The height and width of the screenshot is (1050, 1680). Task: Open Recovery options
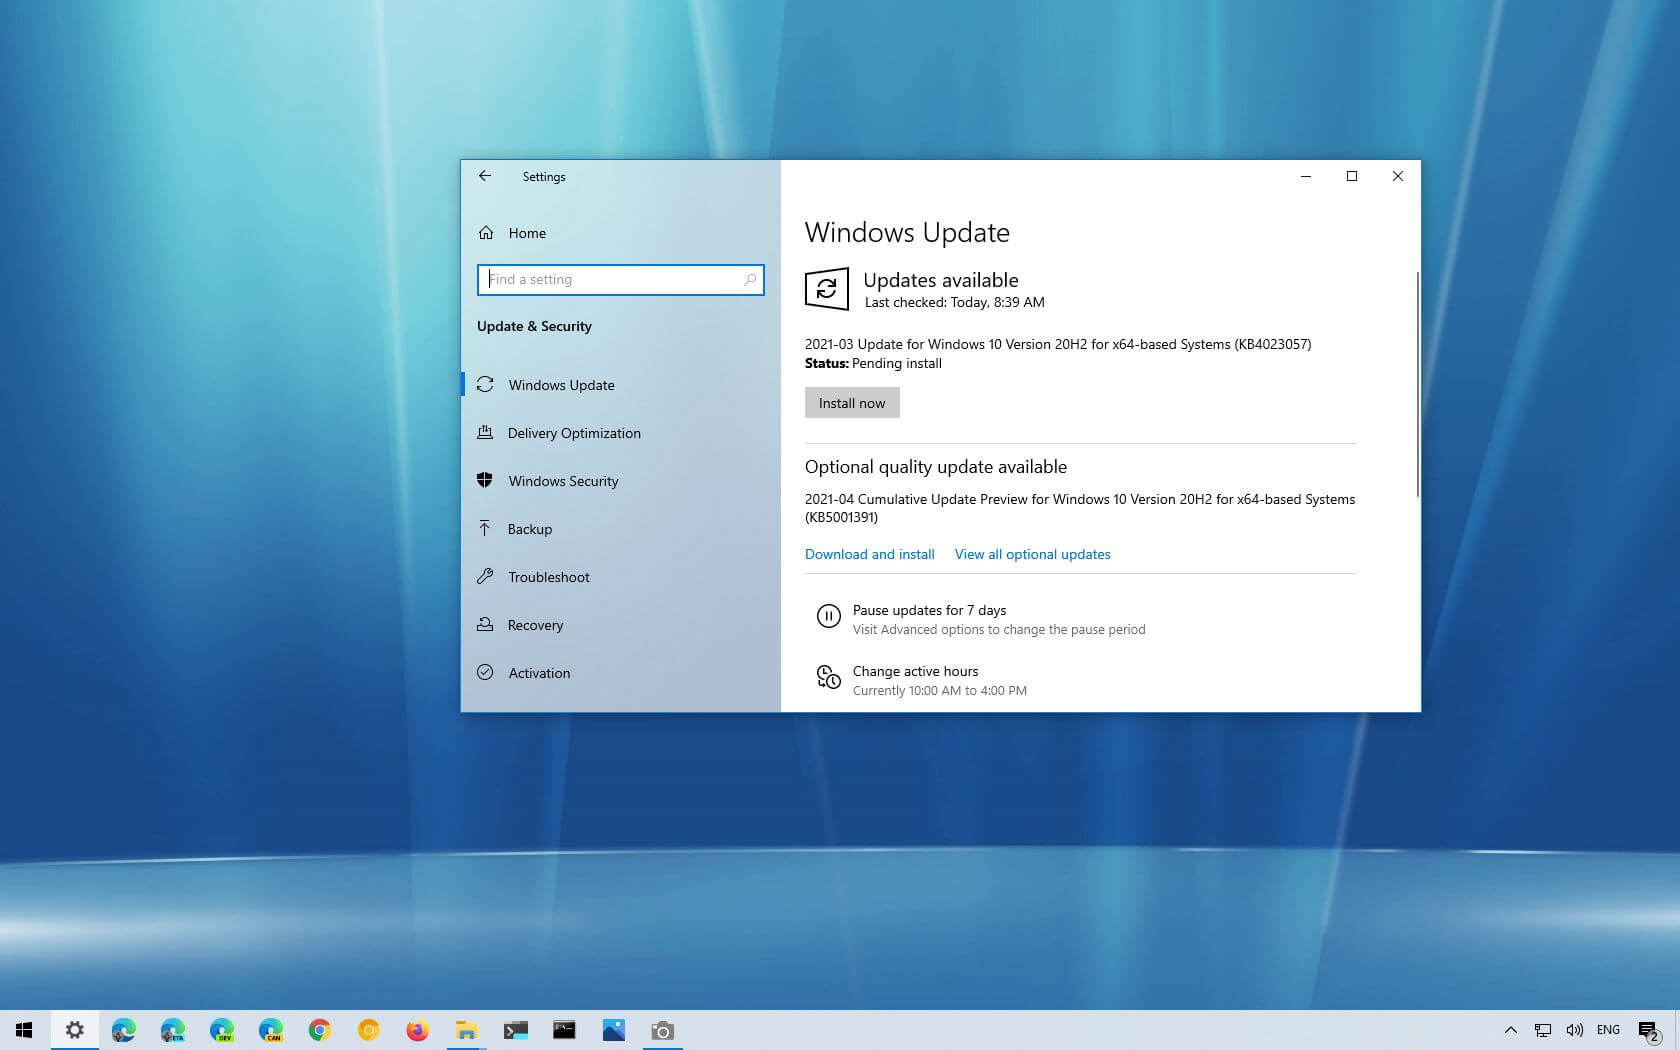pyautogui.click(x=621, y=625)
